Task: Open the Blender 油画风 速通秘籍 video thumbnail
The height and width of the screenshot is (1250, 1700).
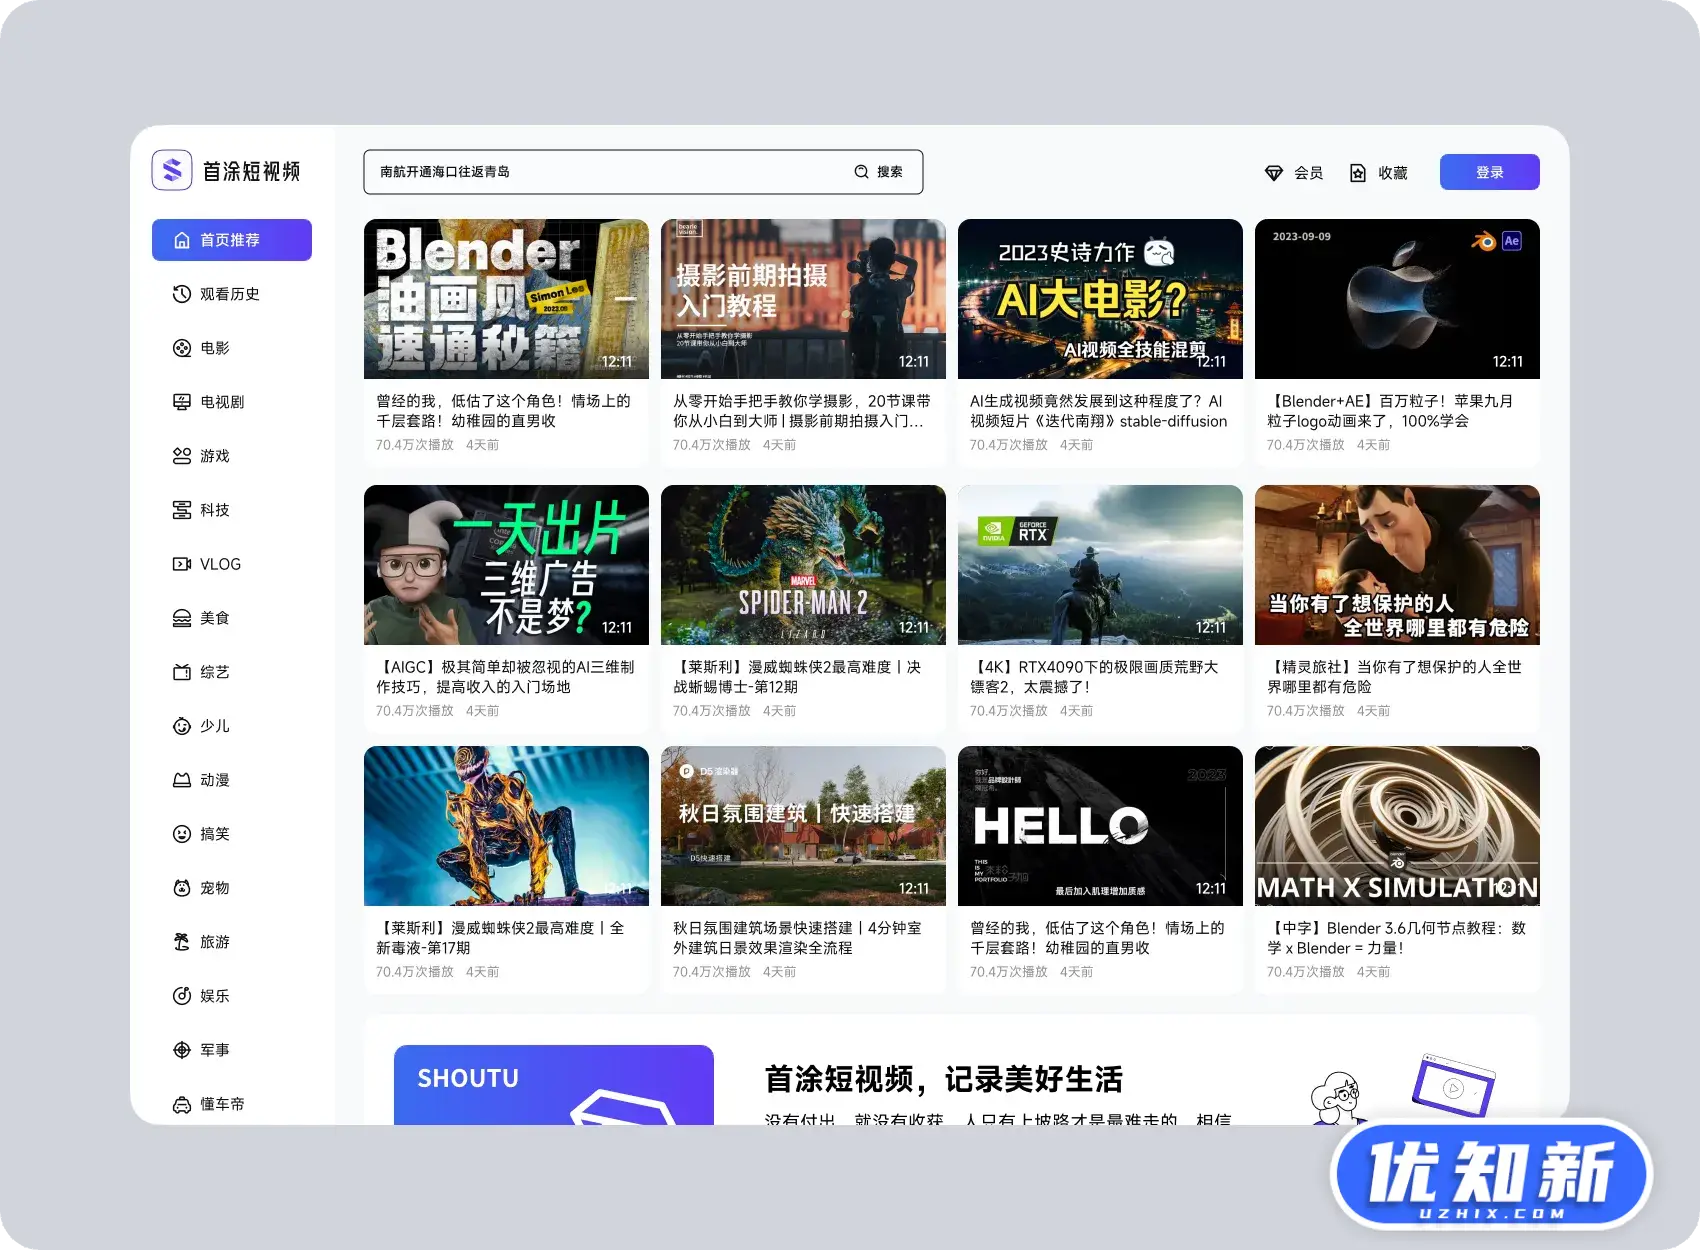Action: (506, 299)
